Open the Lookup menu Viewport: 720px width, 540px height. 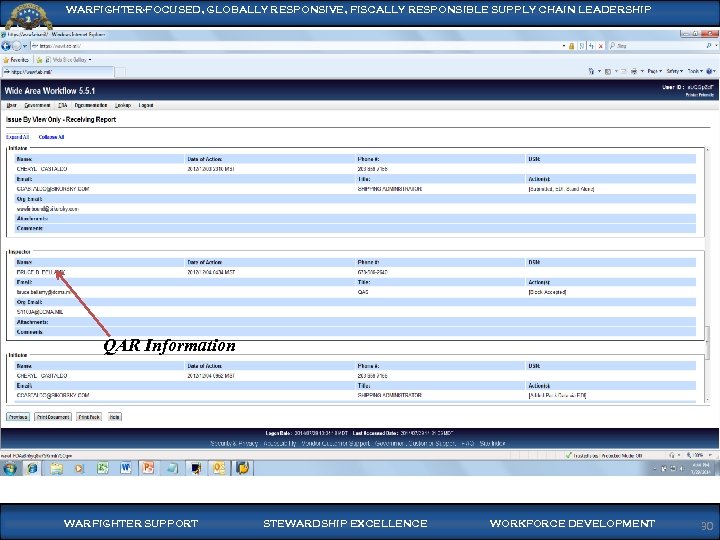pos(123,105)
